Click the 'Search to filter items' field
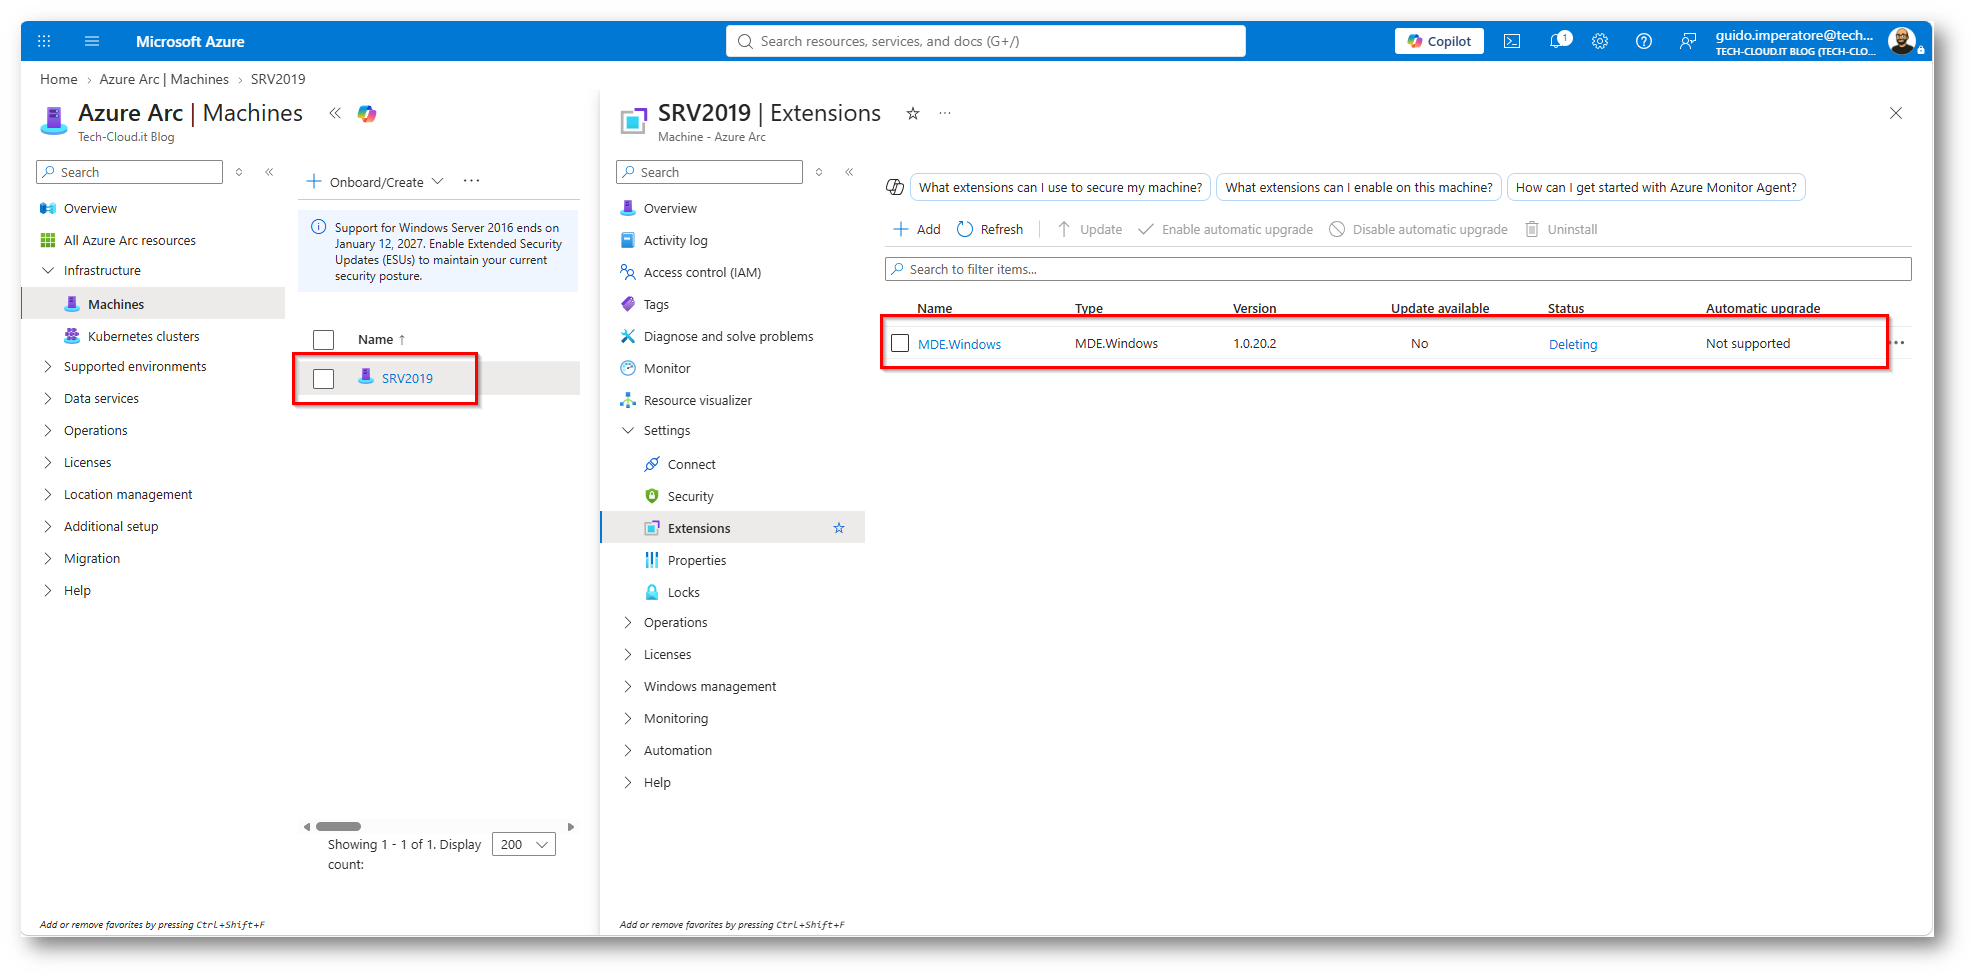 click(x=1398, y=269)
